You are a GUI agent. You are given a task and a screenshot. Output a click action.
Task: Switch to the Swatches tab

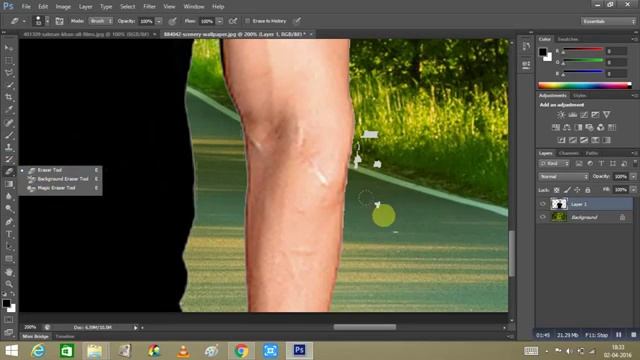click(568, 39)
